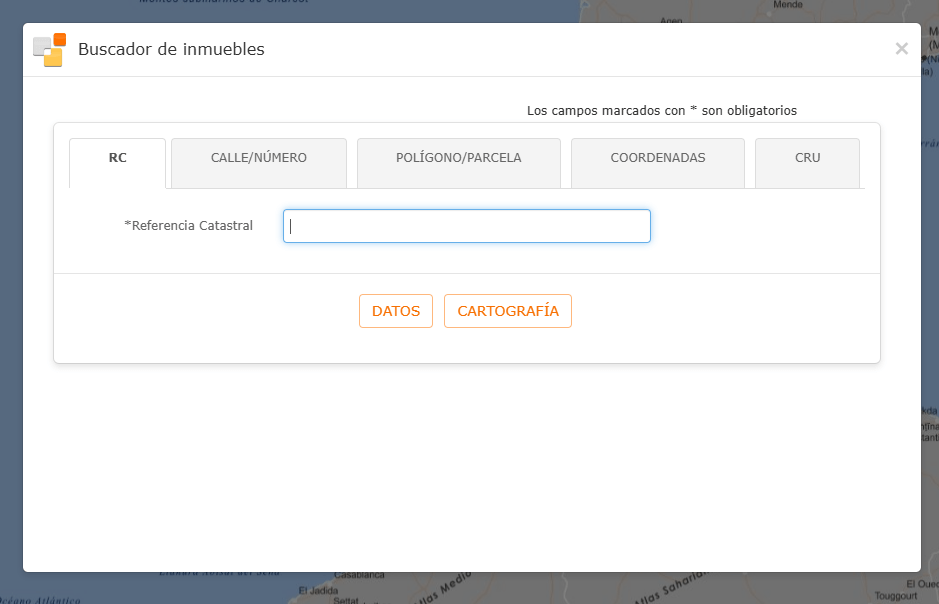Image resolution: width=939 pixels, height=604 pixels.
Task: Switch to the COORDENADAS tab
Action: coord(657,157)
